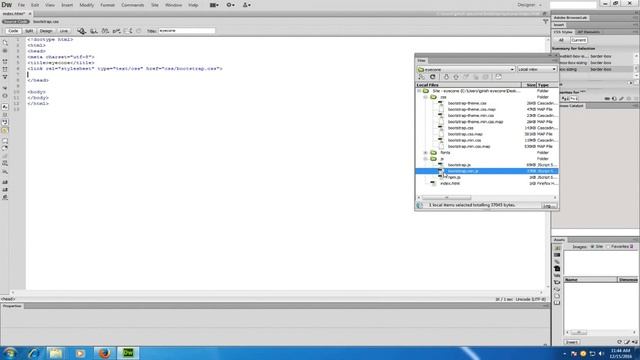Image resolution: width=640 pixels, height=360 pixels.
Task: Click the Windows Start button
Action: tap(10, 353)
